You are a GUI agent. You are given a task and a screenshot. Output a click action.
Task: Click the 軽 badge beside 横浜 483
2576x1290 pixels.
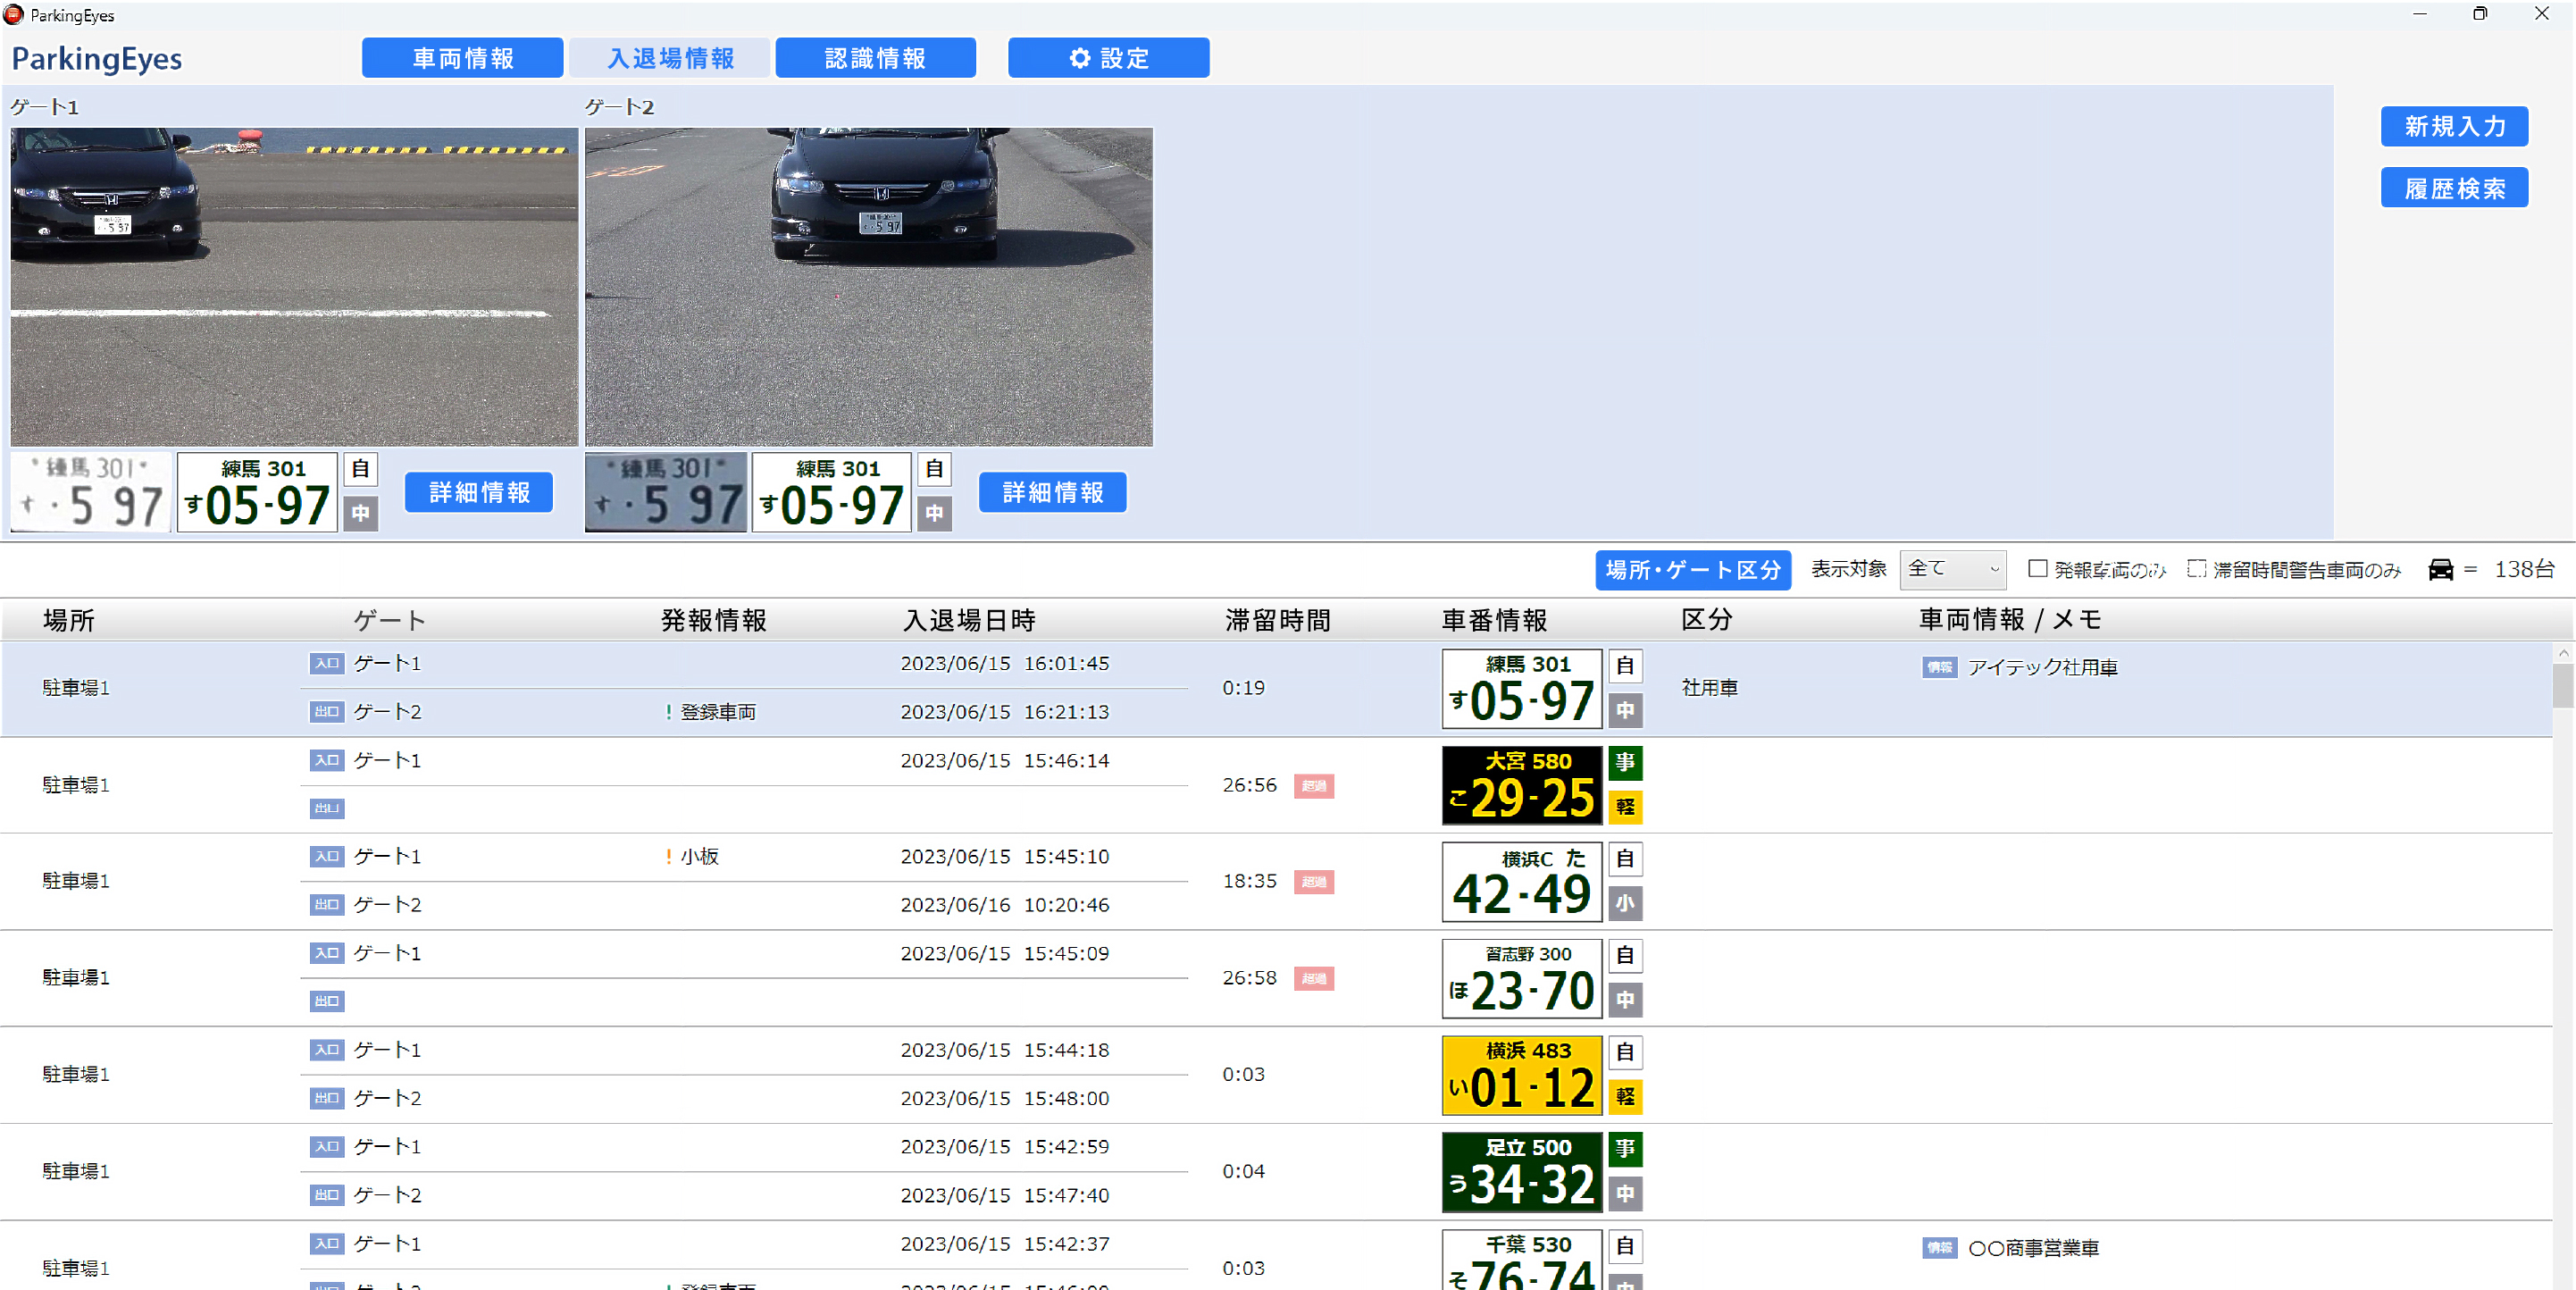pos(1626,1097)
